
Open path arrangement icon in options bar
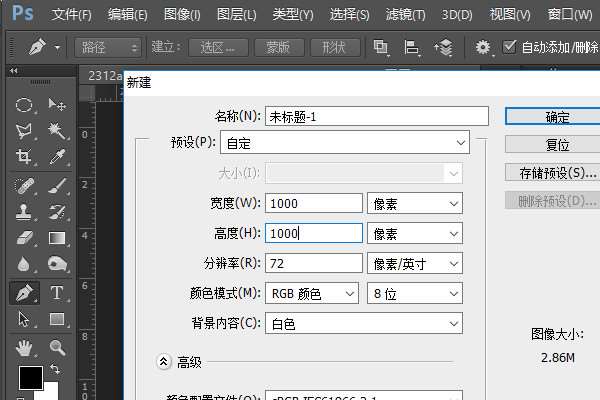click(443, 47)
